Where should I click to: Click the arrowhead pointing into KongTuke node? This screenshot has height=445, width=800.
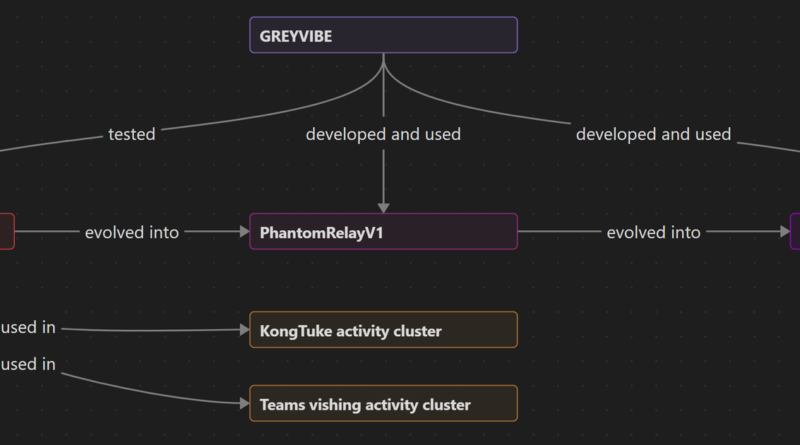click(x=244, y=330)
